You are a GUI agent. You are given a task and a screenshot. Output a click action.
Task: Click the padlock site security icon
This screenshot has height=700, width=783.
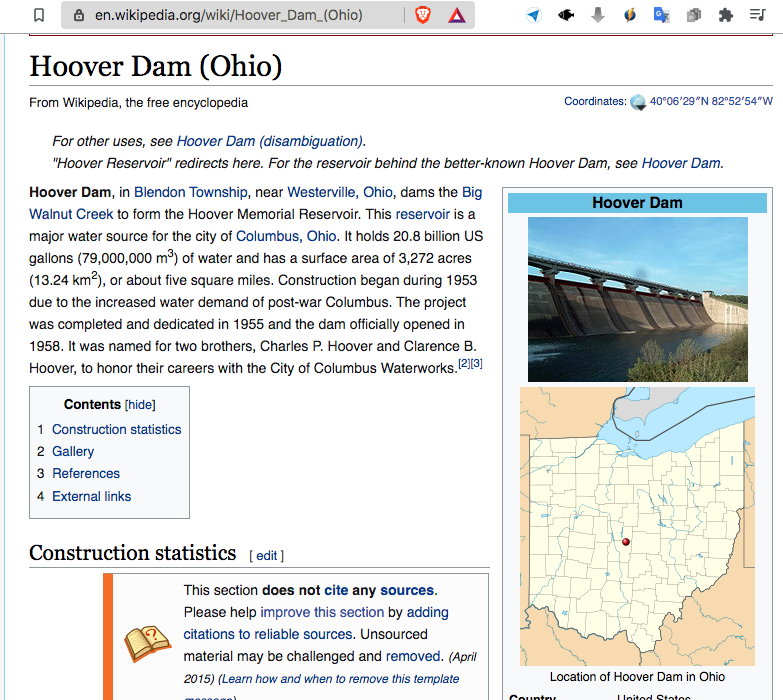pyautogui.click(x=78, y=15)
